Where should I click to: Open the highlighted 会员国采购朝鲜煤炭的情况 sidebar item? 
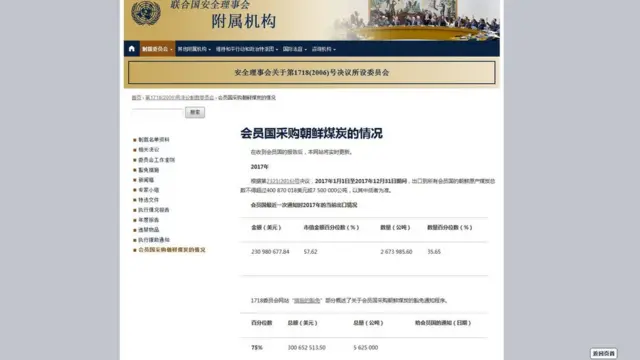[x=171, y=250]
